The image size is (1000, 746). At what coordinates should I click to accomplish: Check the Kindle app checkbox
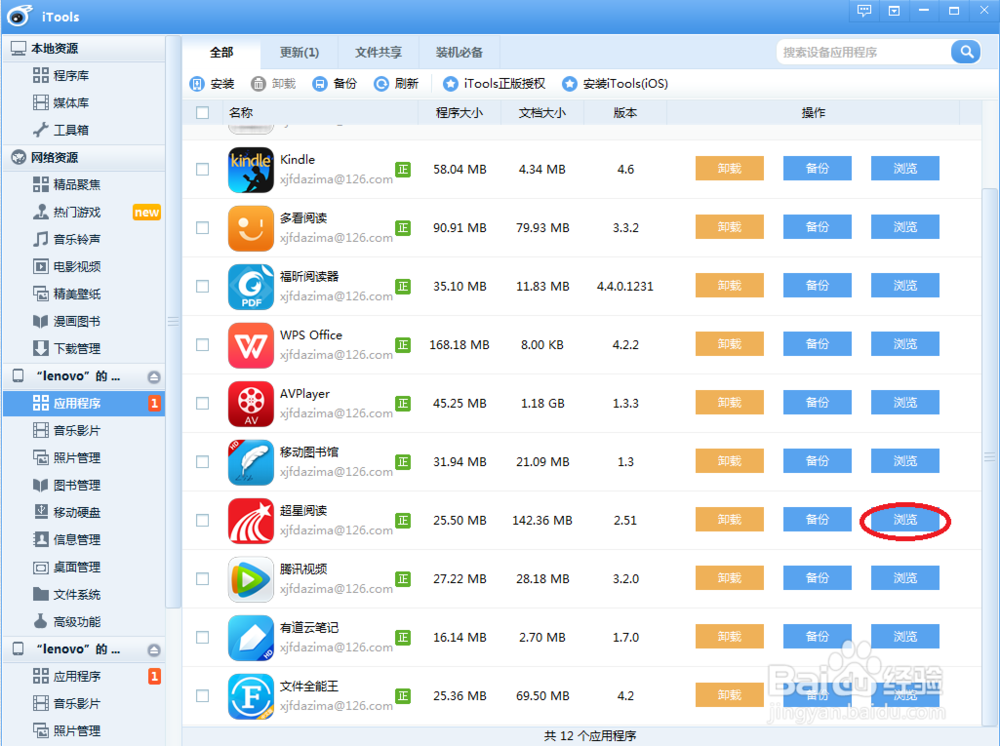[x=203, y=170]
